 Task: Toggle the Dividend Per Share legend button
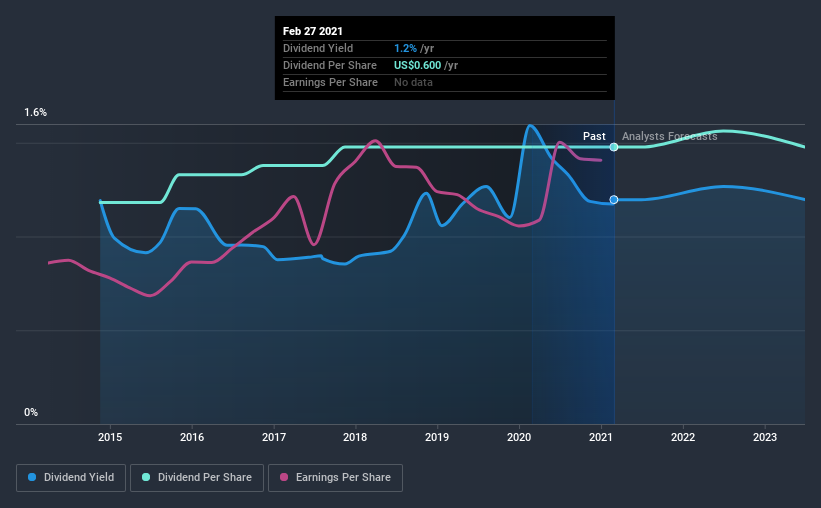[x=197, y=478]
